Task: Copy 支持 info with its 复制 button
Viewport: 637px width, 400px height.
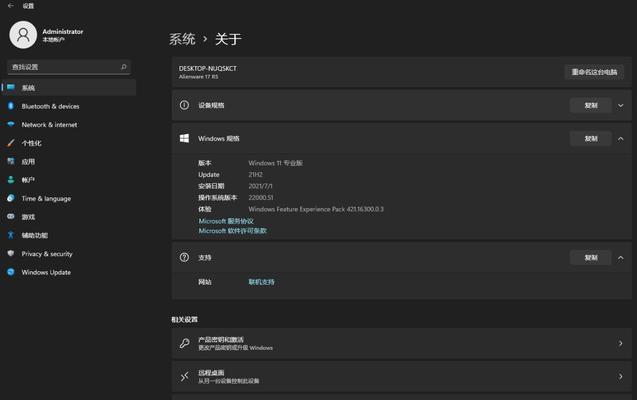Action: (x=591, y=258)
